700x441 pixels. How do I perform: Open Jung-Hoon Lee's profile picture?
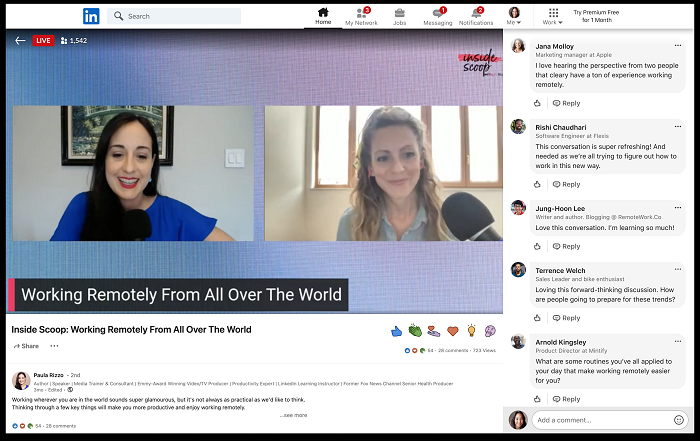pos(518,208)
